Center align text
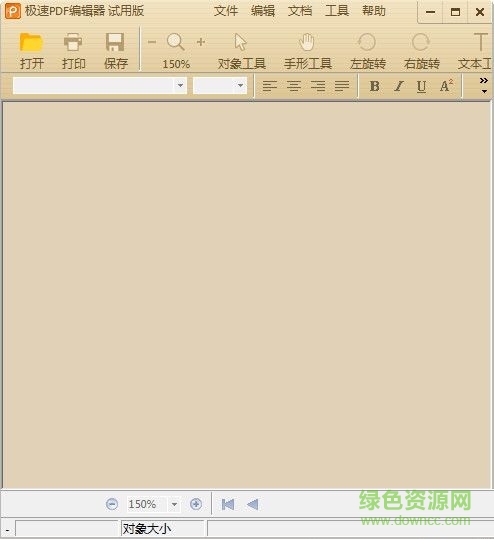 [294, 86]
